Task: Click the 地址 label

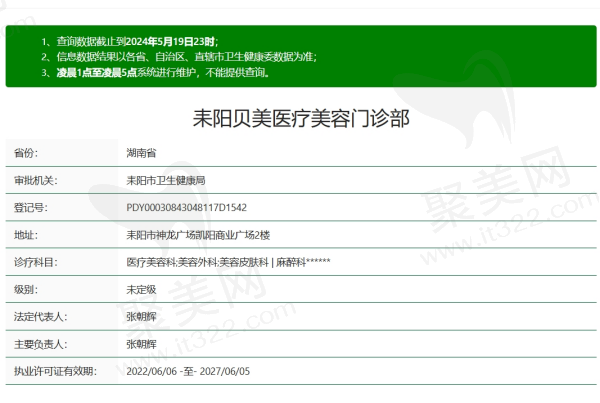Action: tap(26, 235)
